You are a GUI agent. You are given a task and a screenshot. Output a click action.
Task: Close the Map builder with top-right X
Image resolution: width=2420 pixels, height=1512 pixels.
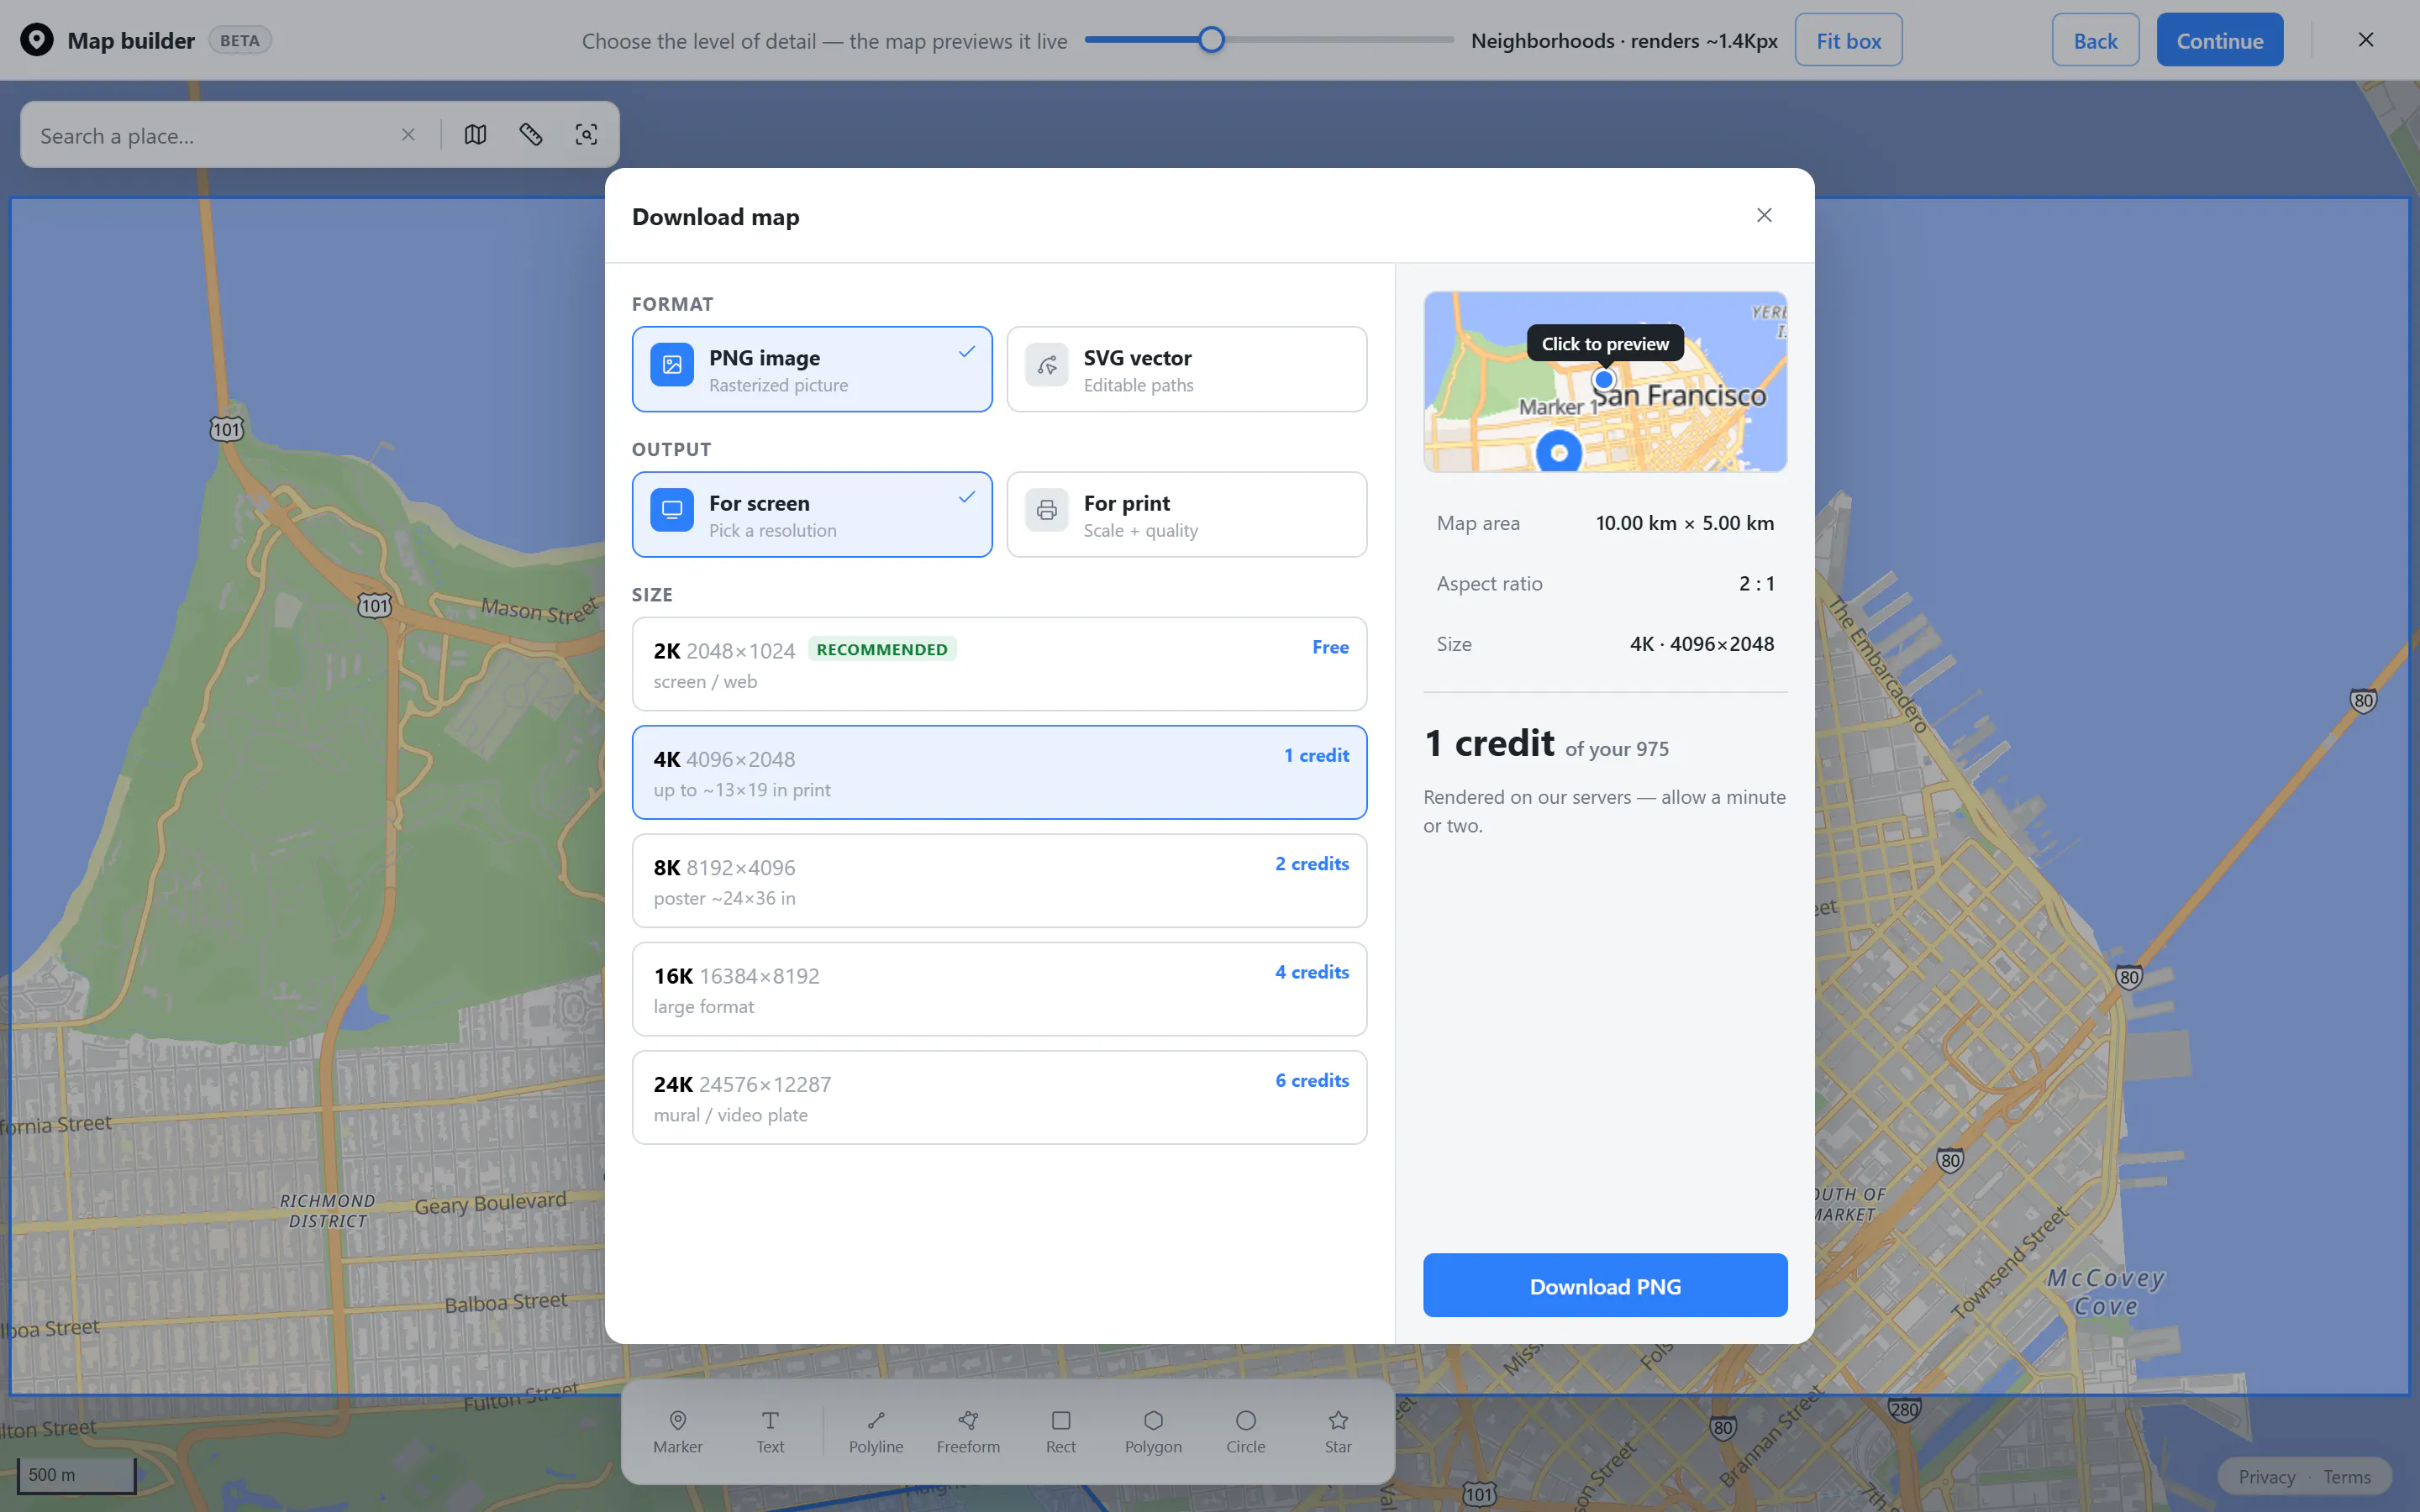(x=2366, y=40)
